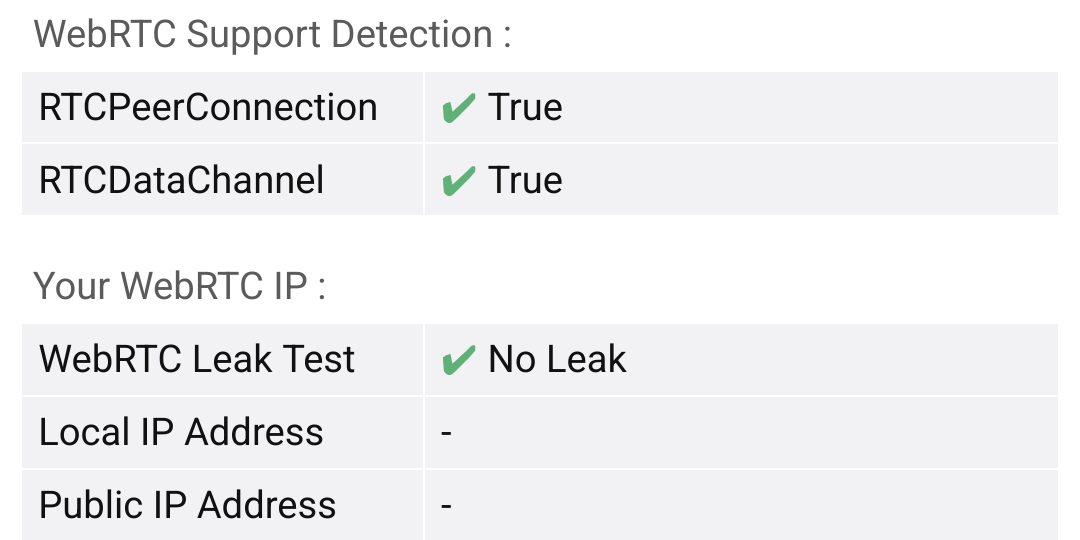
Task: Click the Local IP Address label
Action: click(181, 432)
